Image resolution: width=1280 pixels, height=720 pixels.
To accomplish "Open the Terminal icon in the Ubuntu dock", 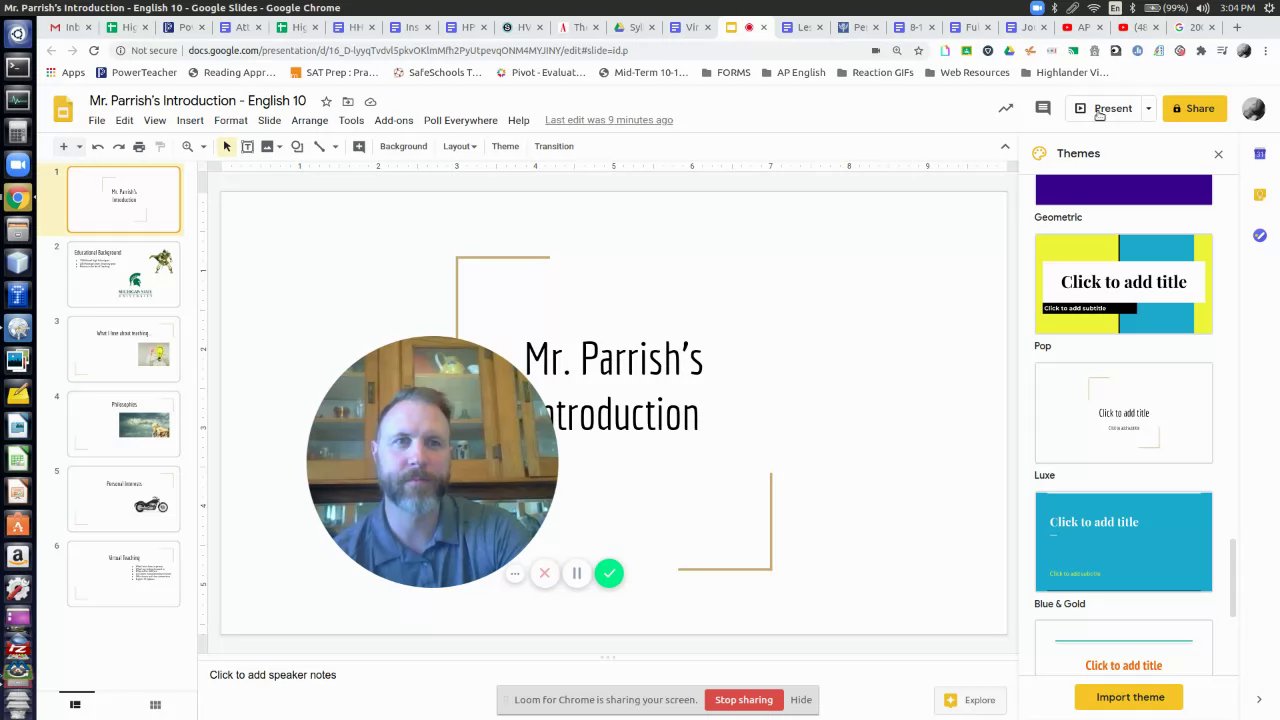I will point(17,68).
